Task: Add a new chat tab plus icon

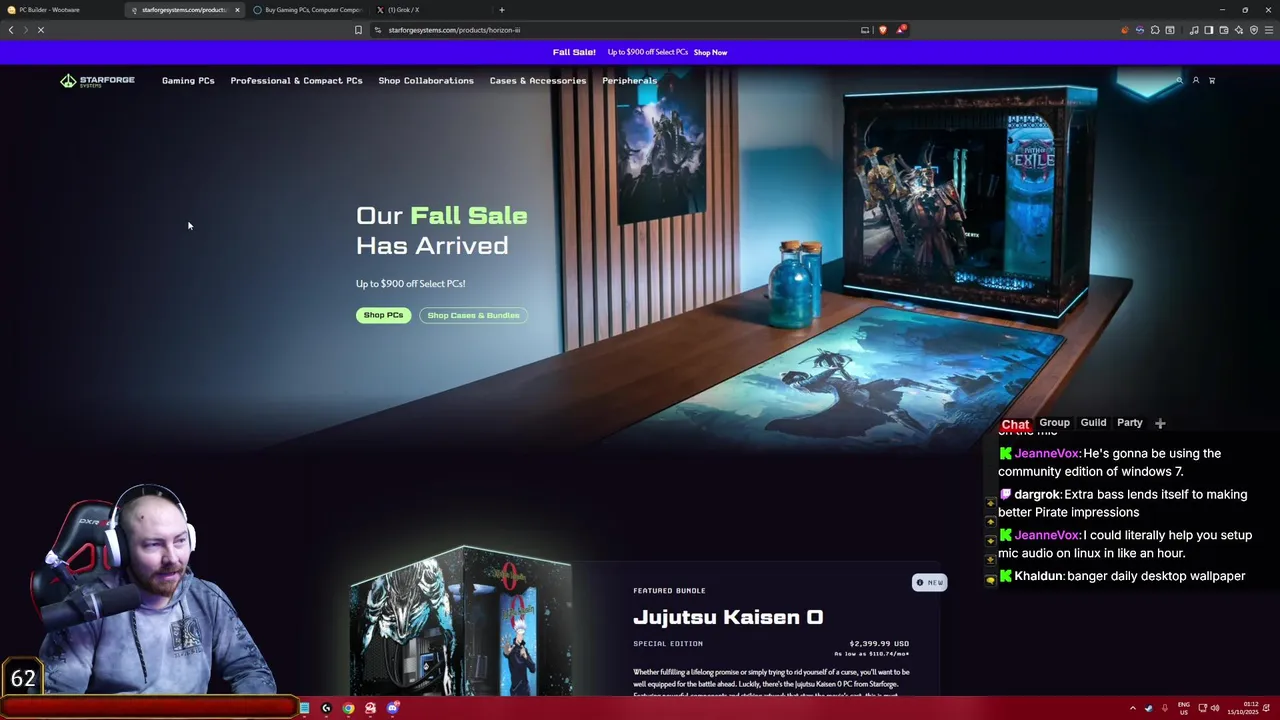Action: point(1160,423)
